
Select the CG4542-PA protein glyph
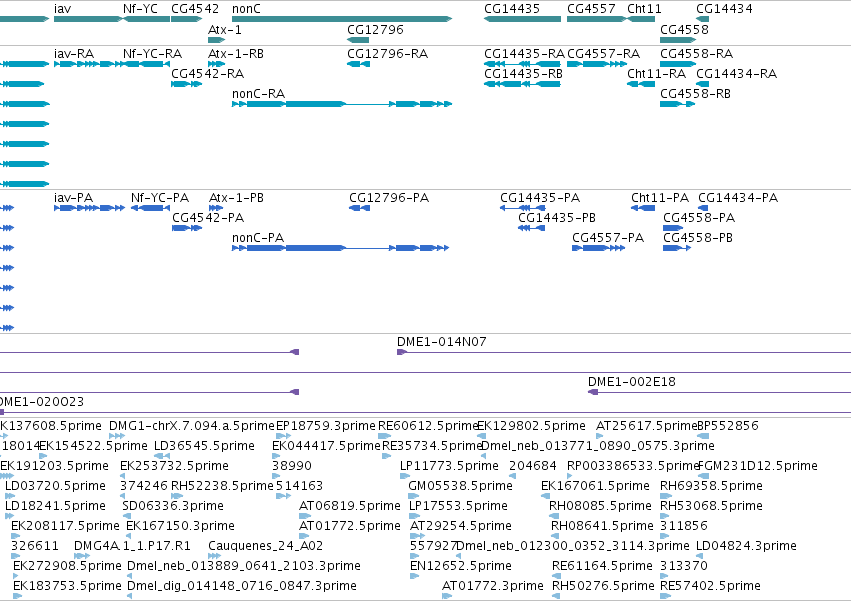pos(187,228)
